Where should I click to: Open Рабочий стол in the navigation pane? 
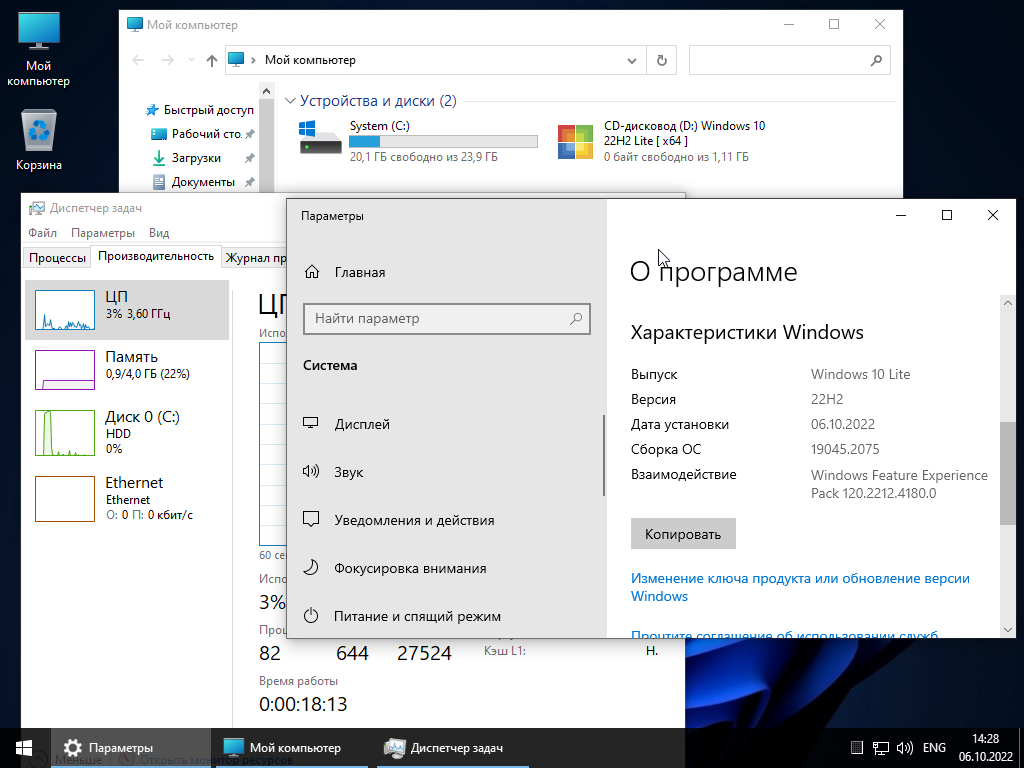[x=202, y=134]
